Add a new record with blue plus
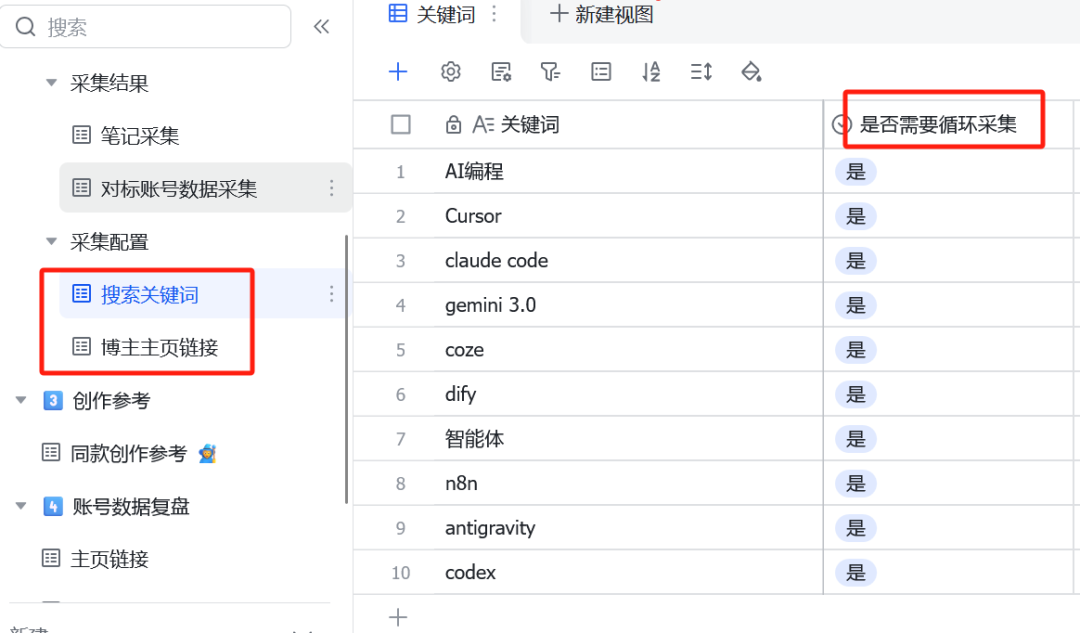This screenshot has height=633, width=1080. [x=398, y=72]
